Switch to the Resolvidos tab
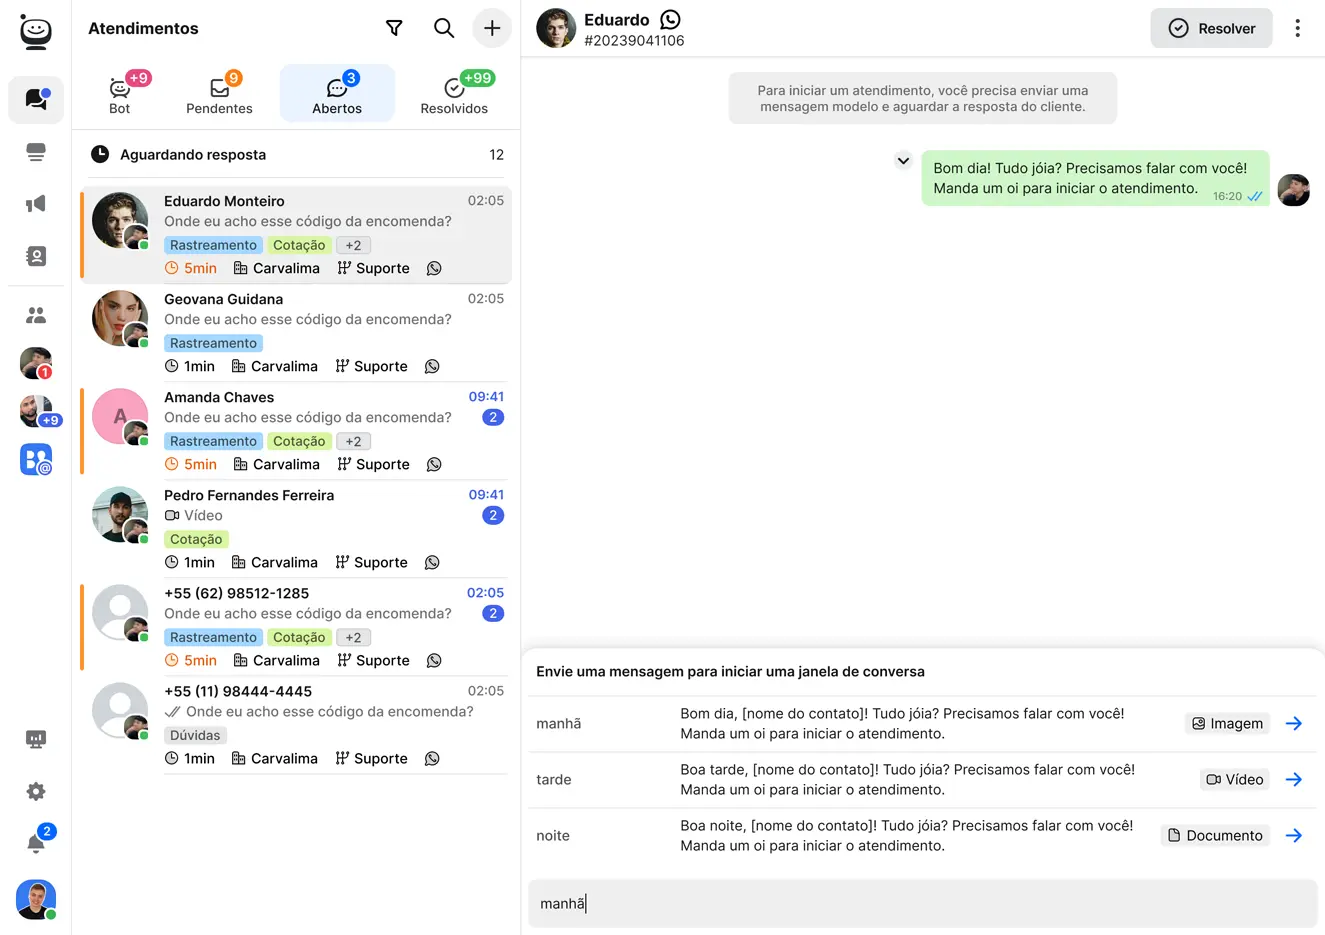Image resolution: width=1325 pixels, height=935 pixels. pyautogui.click(x=454, y=94)
